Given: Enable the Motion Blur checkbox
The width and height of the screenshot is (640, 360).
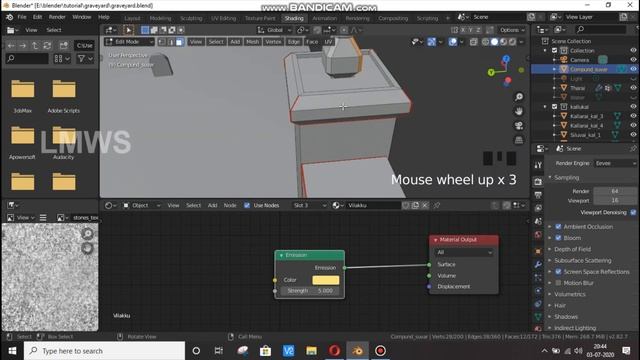Looking at the screenshot, I should click(558, 282).
